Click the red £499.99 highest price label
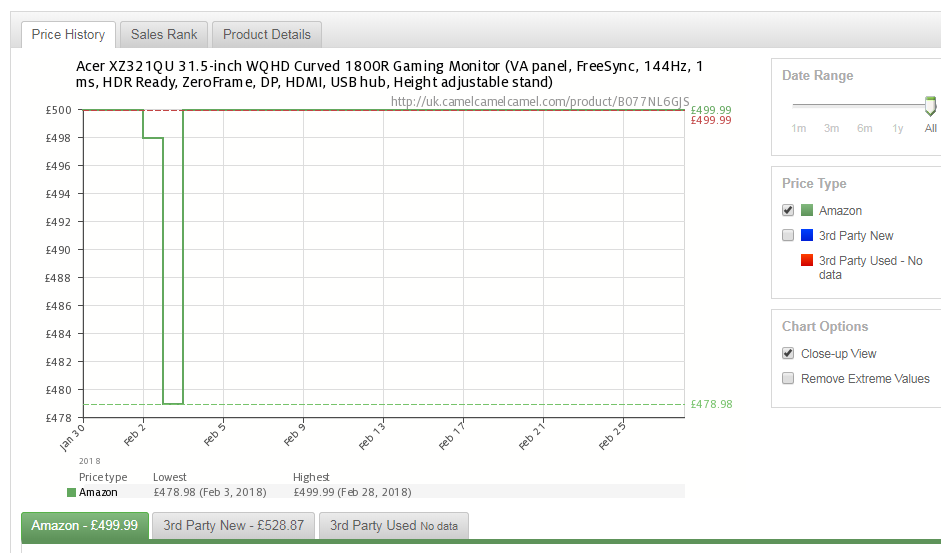Image resolution: width=941 pixels, height=553 pixels. point(711,120)
